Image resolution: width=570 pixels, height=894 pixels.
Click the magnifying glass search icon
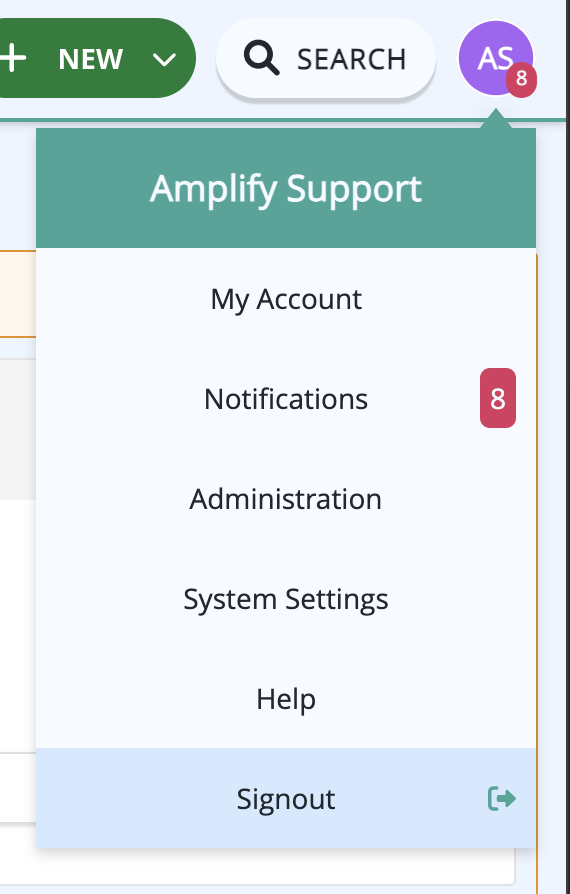point(262,58)
